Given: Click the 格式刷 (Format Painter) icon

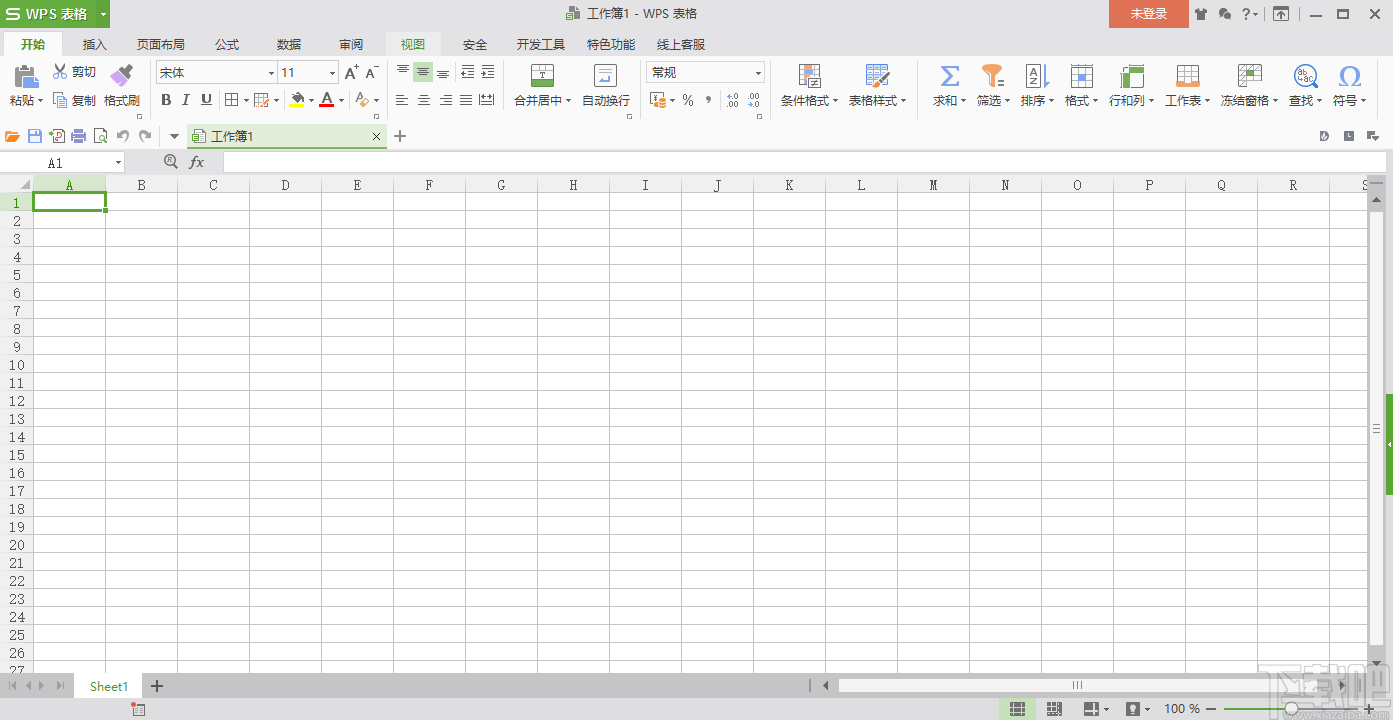Looking at the screenshot, I should [x=122, y=85].
